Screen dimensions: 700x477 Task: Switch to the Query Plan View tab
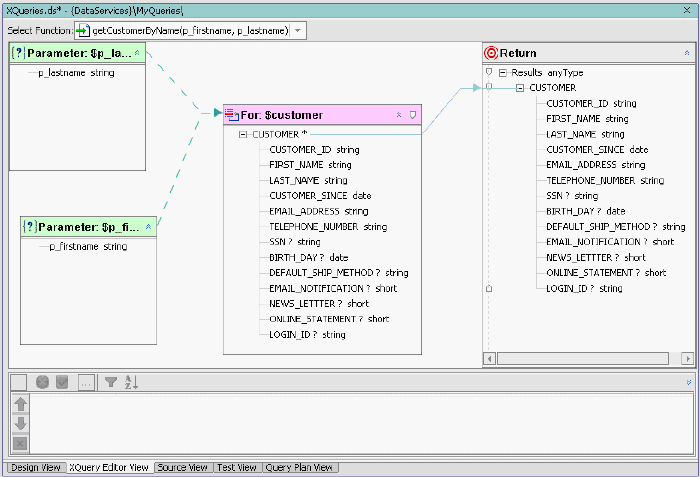[x=299, y=468]
